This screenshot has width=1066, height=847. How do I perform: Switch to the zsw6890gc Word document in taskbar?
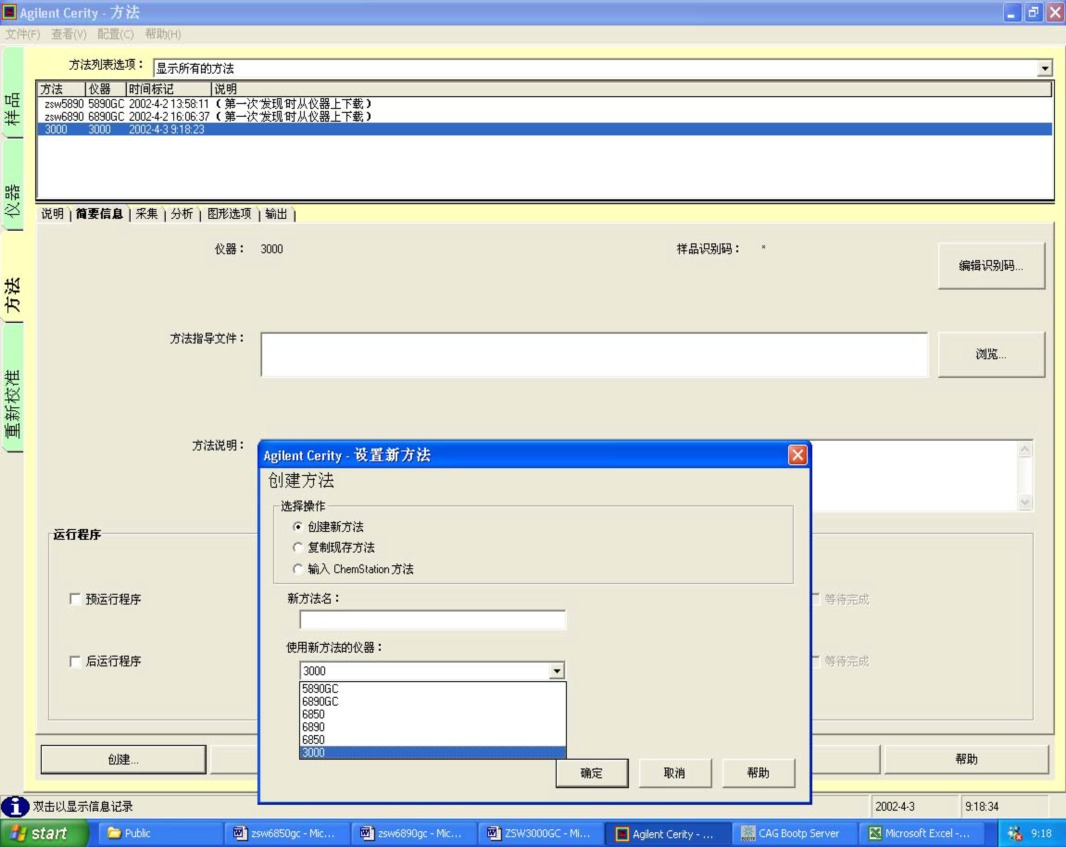point(411,833)
